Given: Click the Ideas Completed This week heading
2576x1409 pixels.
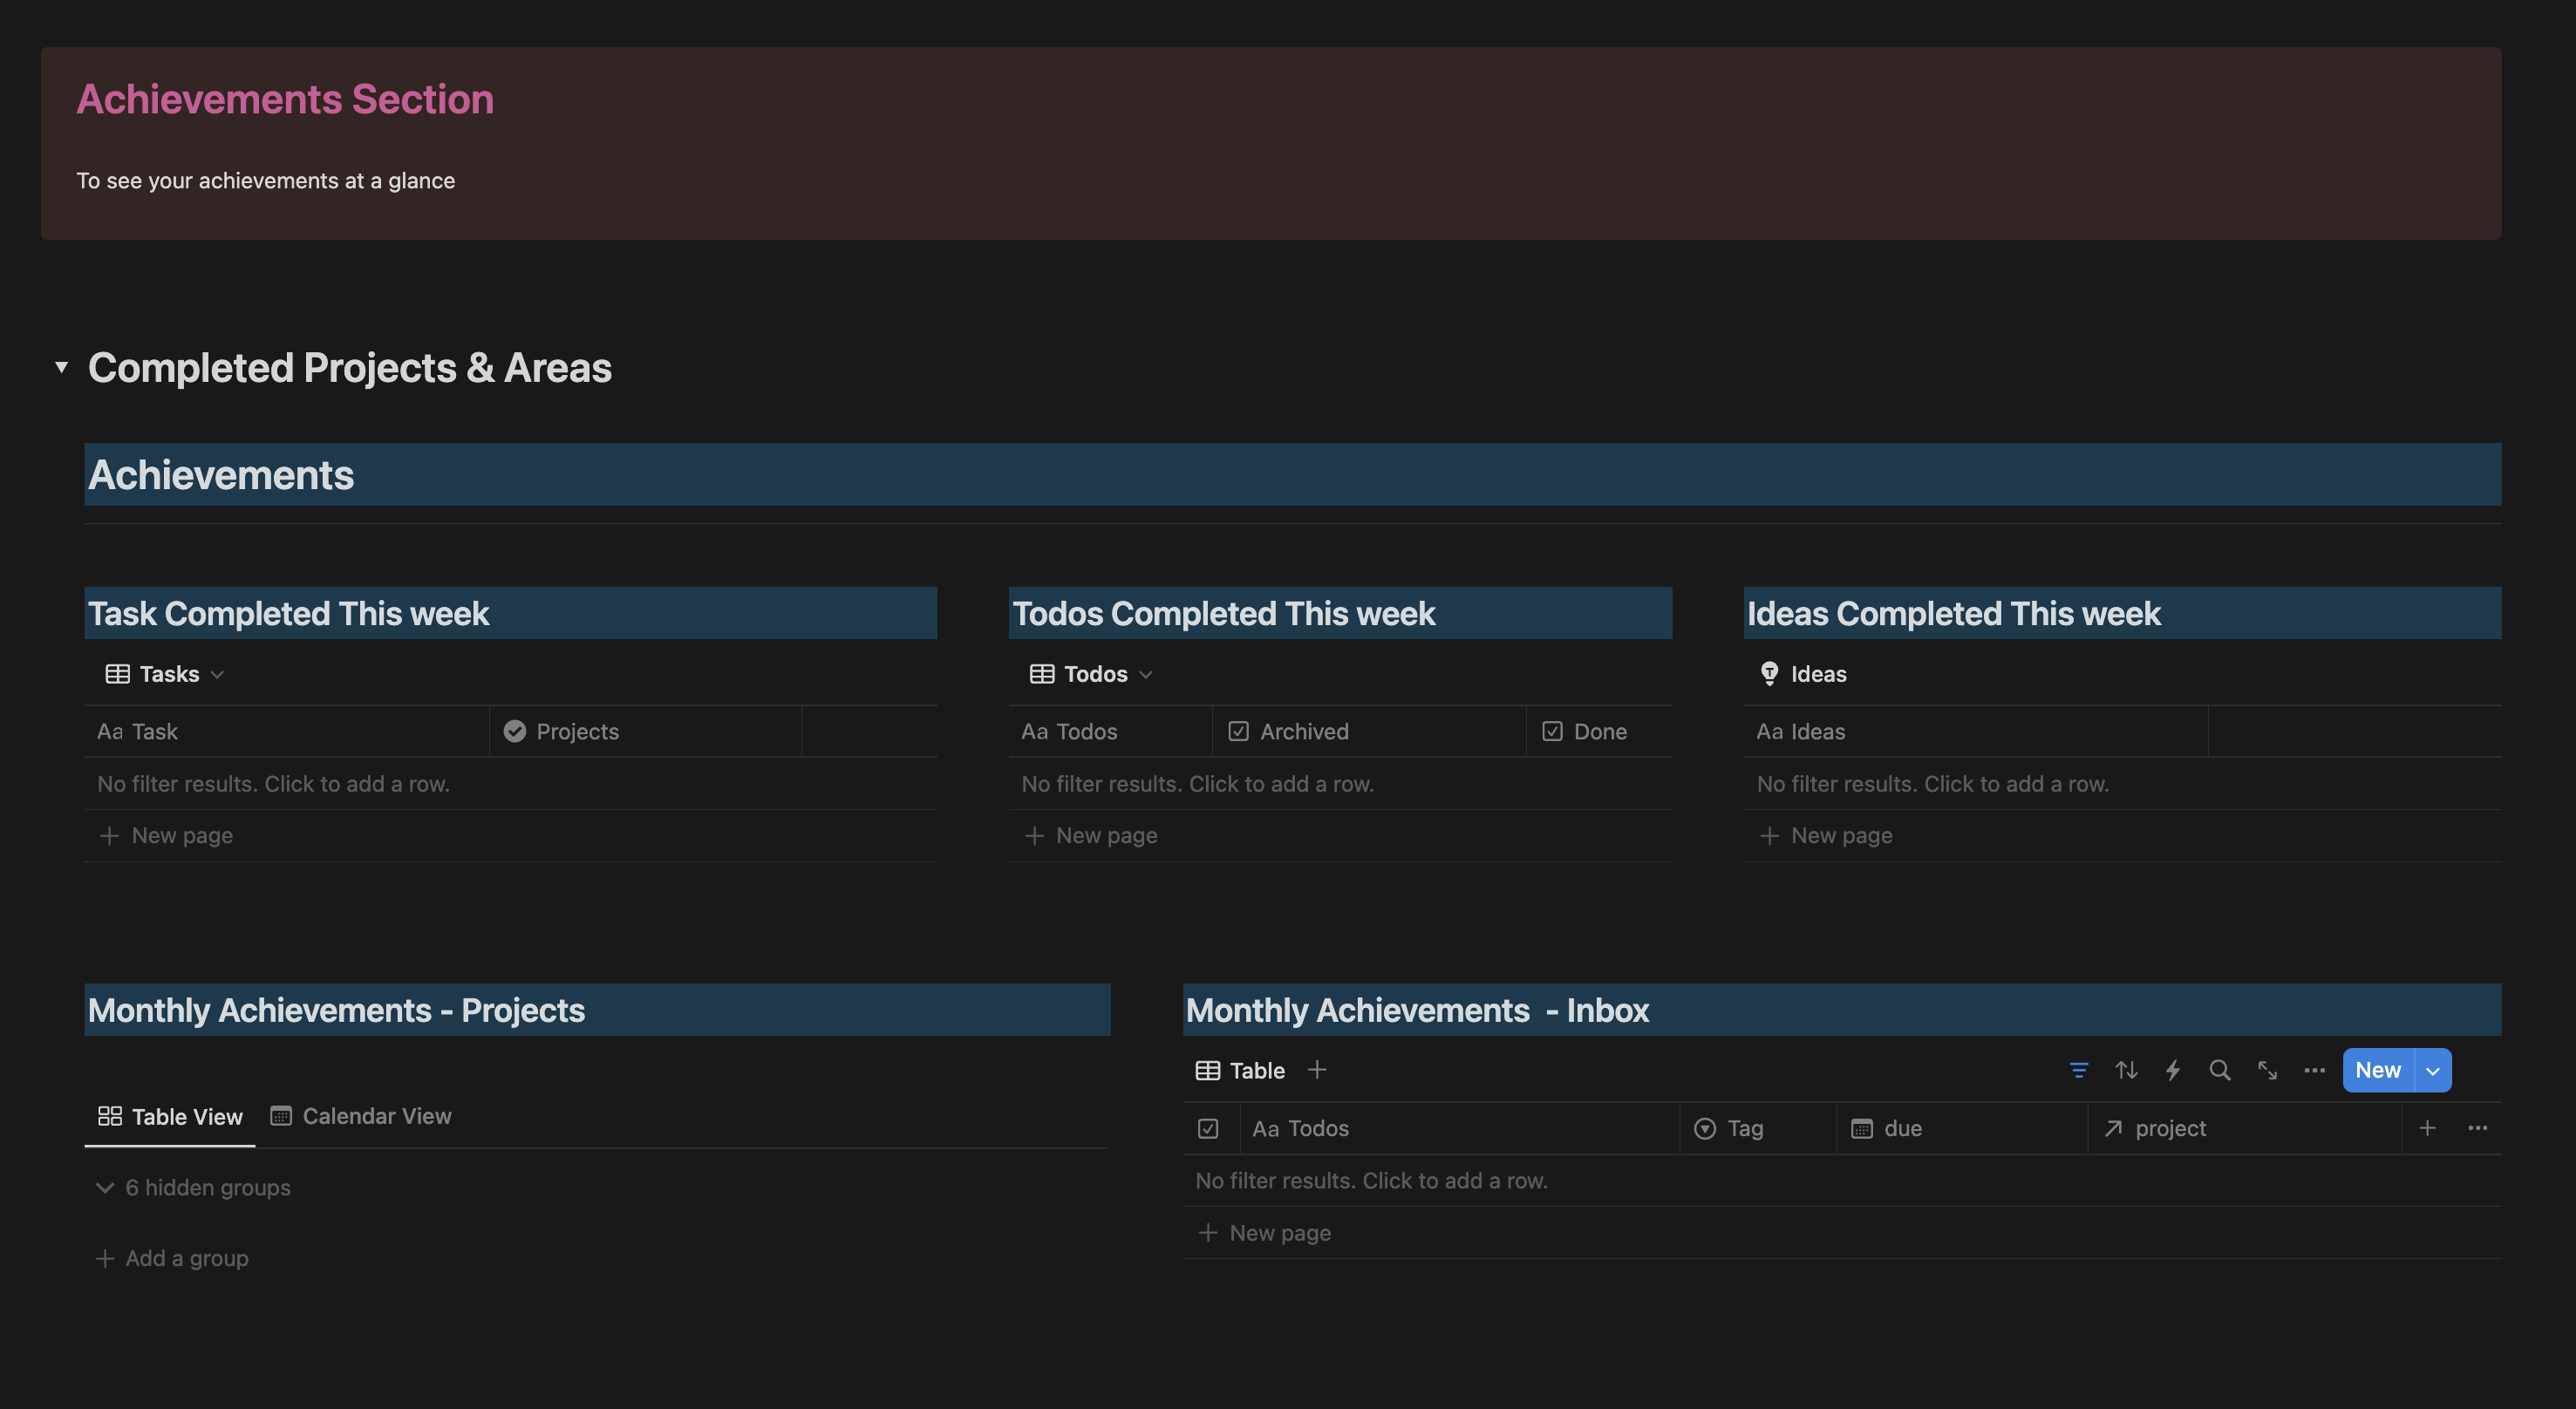Looking at the screenshot, I should coord(1953,613).
